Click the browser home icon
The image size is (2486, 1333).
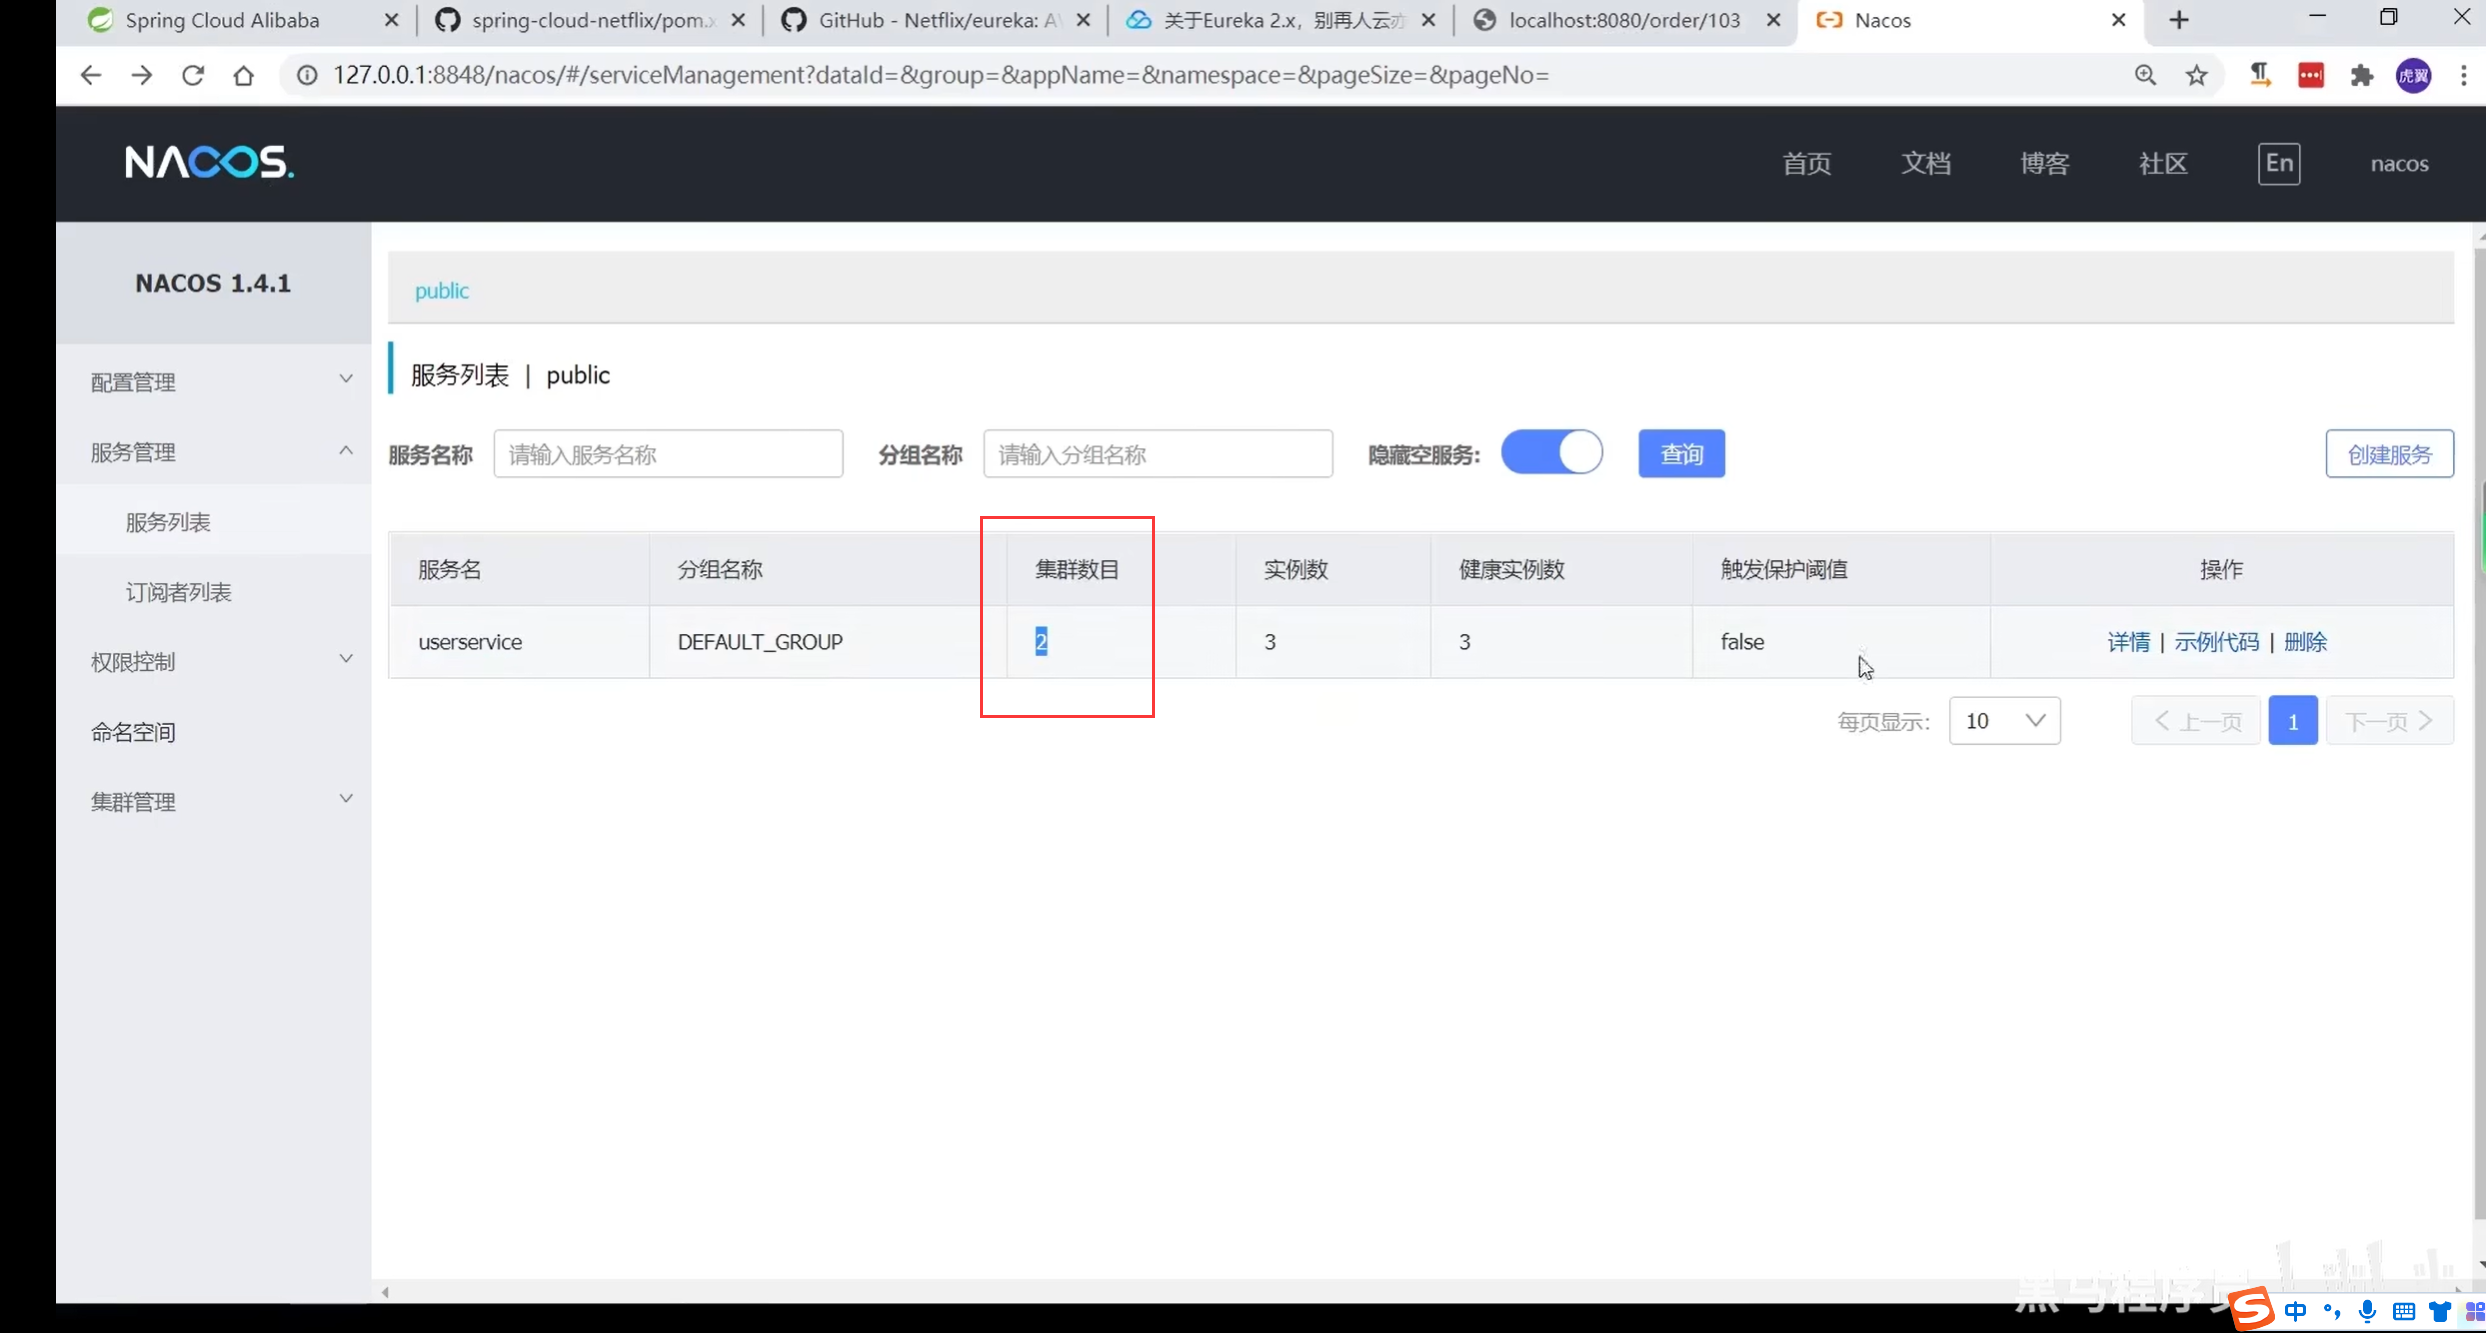pyautogui.click(x=243, y=75)
